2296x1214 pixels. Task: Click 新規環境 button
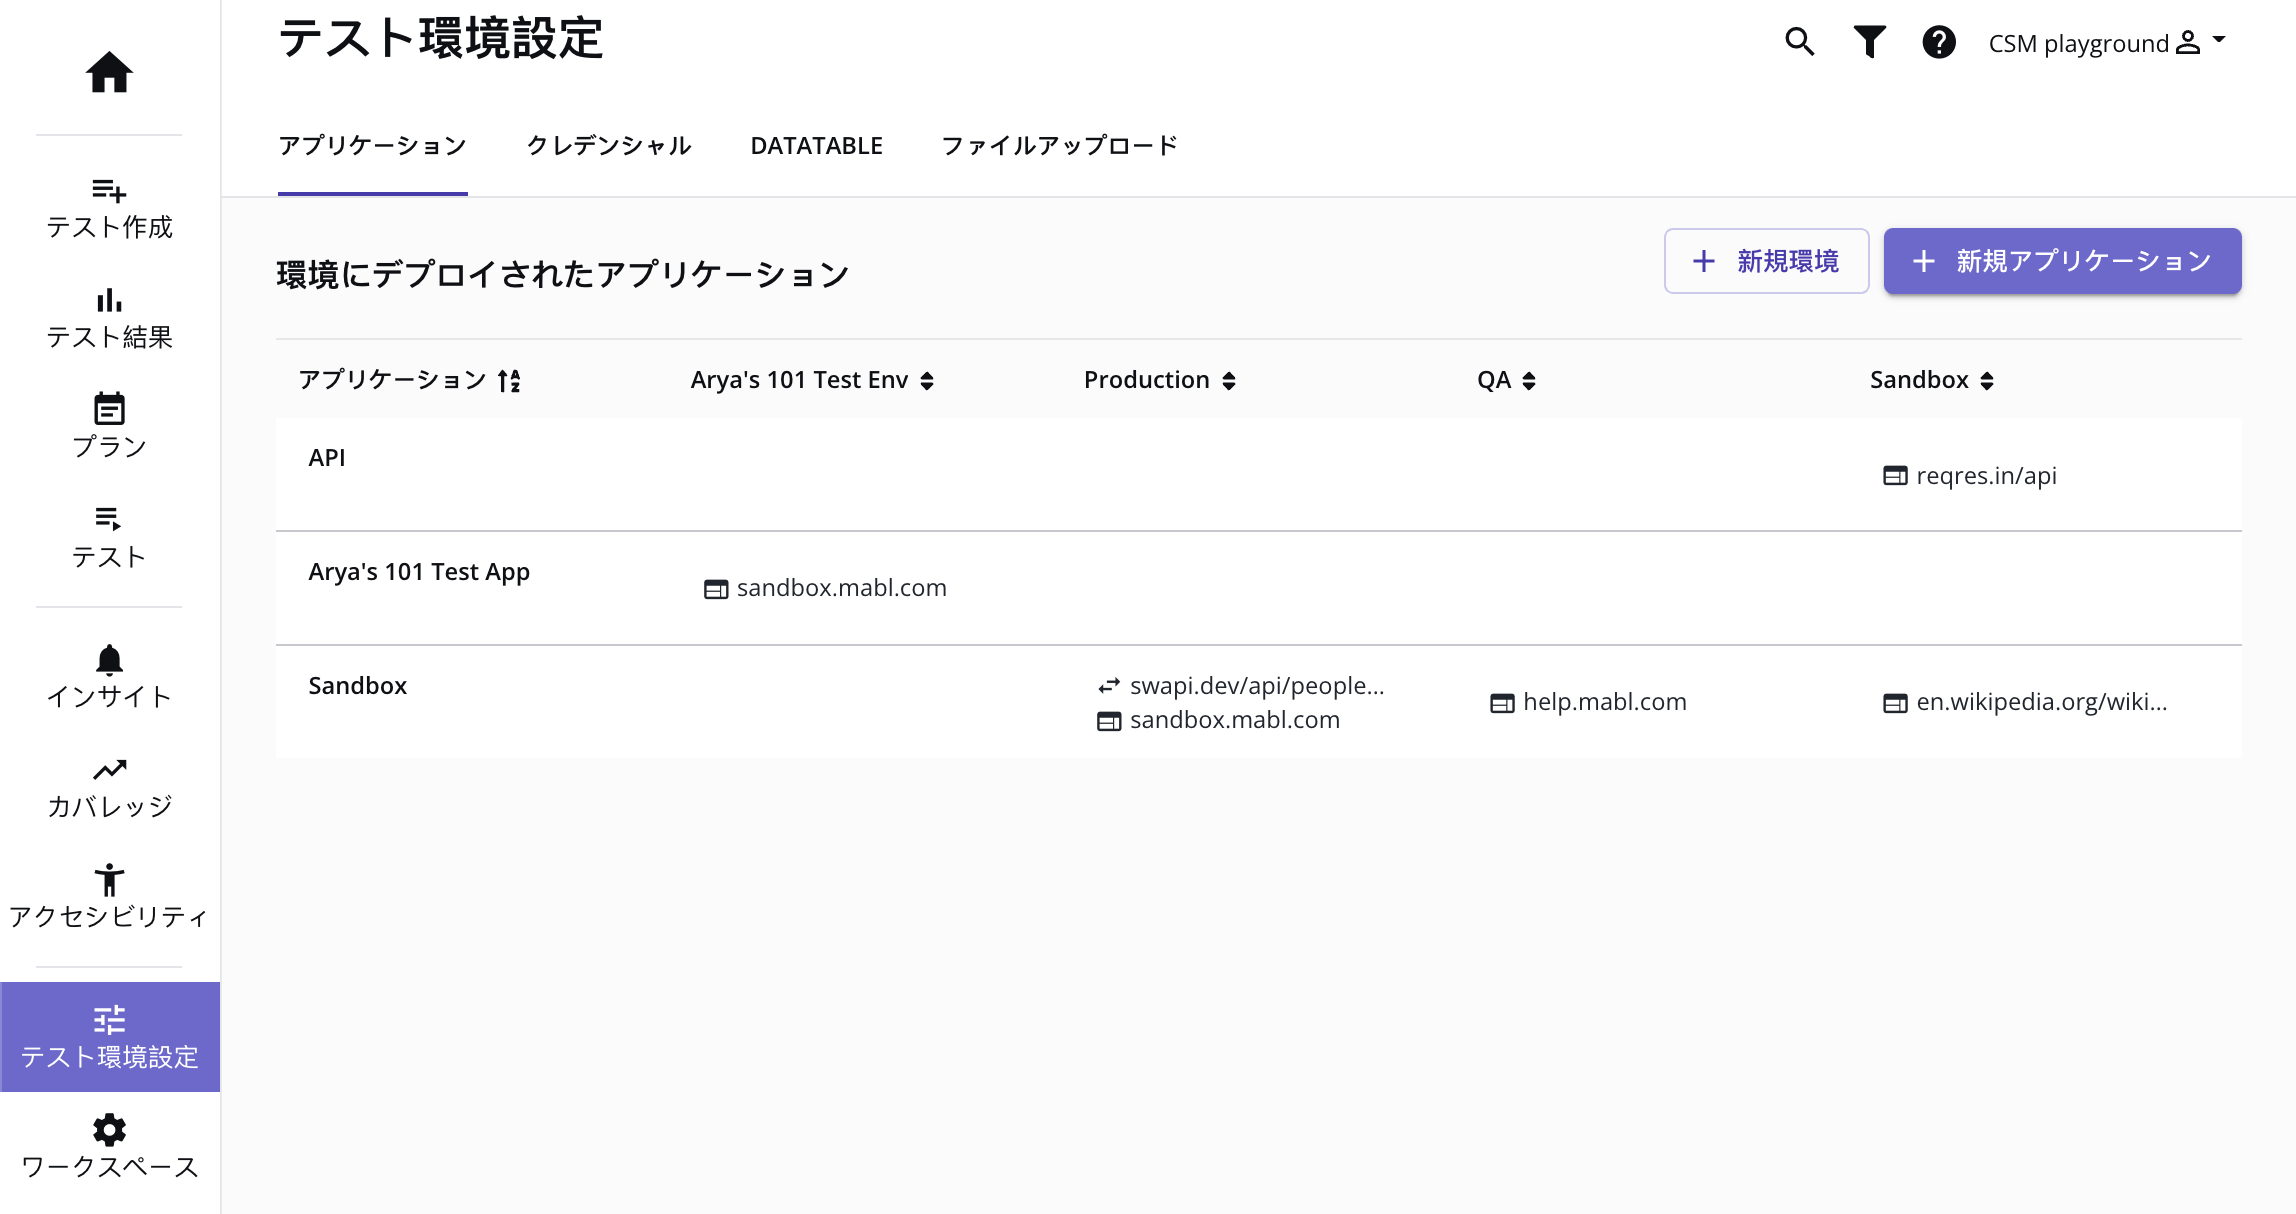pos(1766,261)
